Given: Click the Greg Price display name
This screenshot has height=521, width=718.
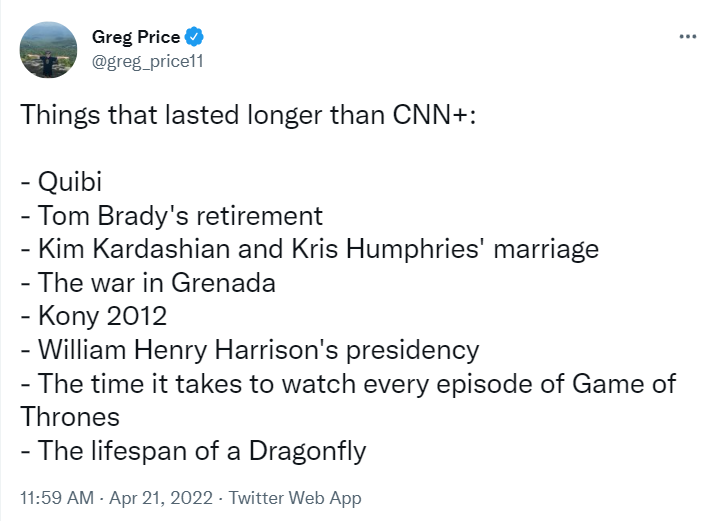Looking at the screenshot, I should click(x=136, y=38).
